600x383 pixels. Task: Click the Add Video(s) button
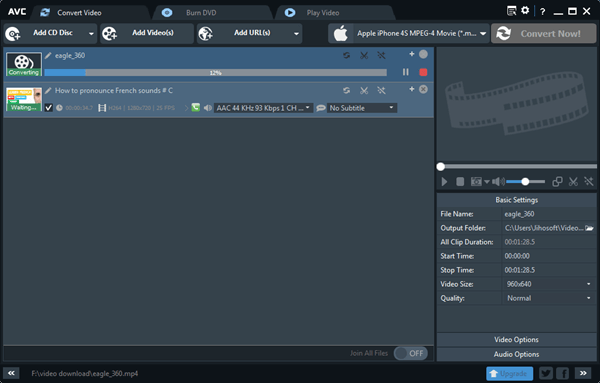click(147, 33)
